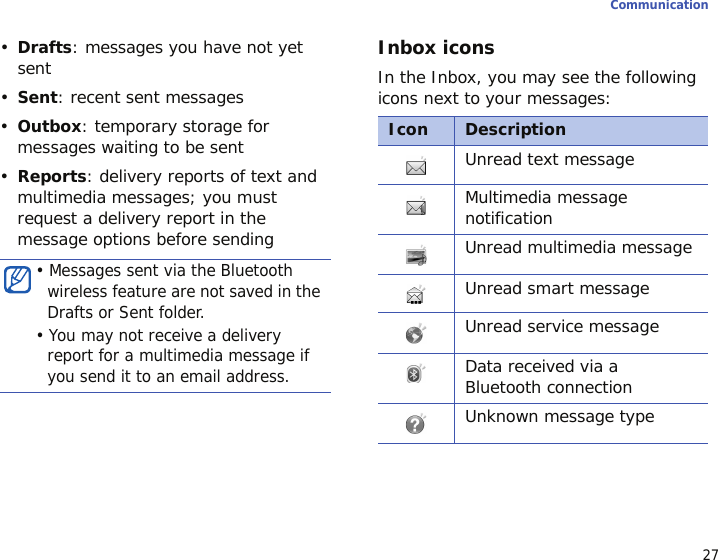Click the Bluetooth data received icon
Image resolution: width=718 pixels, height=560 pixels.
pyautogui.click(x=416, y=374)
